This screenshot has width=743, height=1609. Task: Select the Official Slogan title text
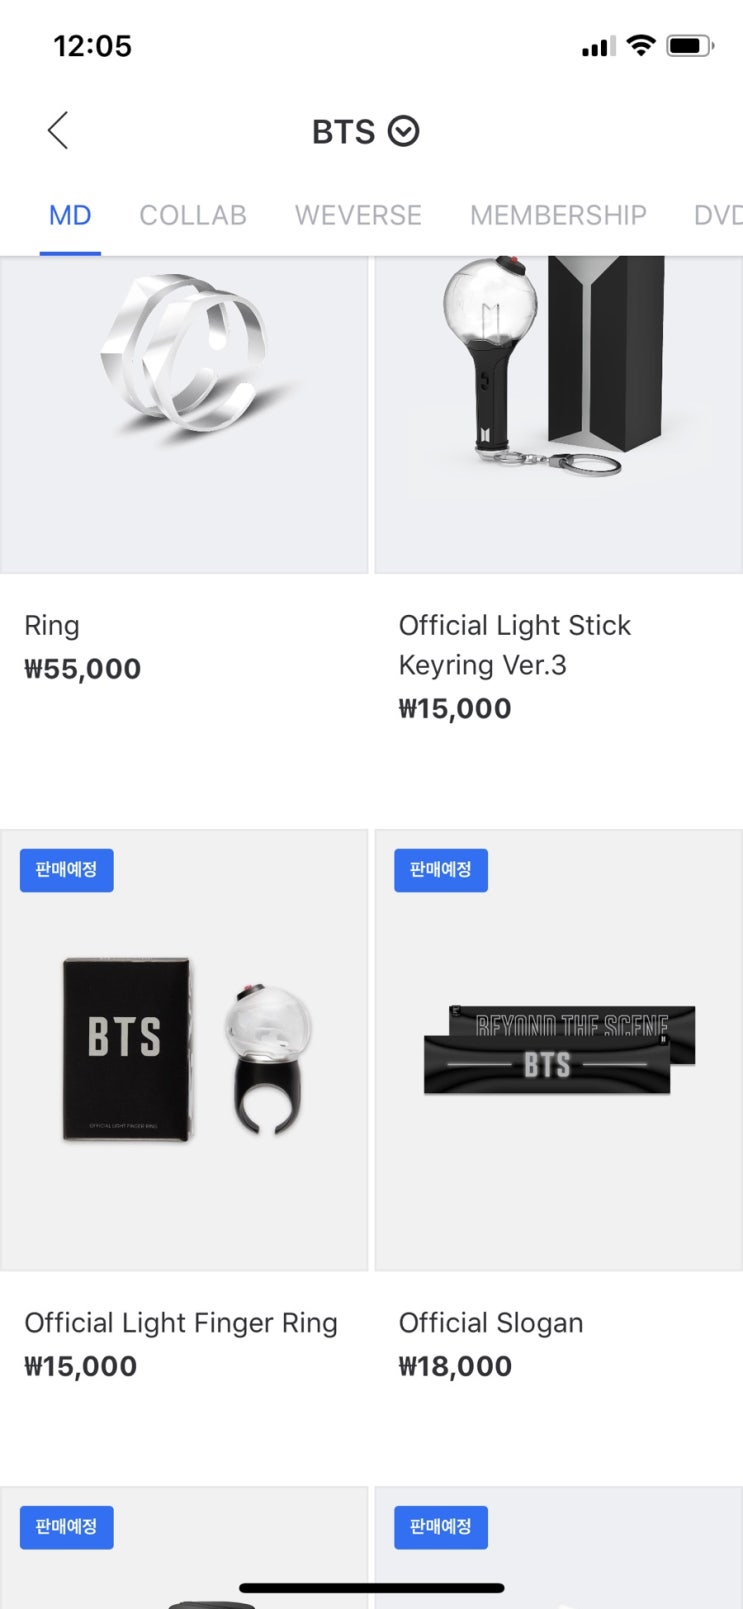tap(491, 1323)
